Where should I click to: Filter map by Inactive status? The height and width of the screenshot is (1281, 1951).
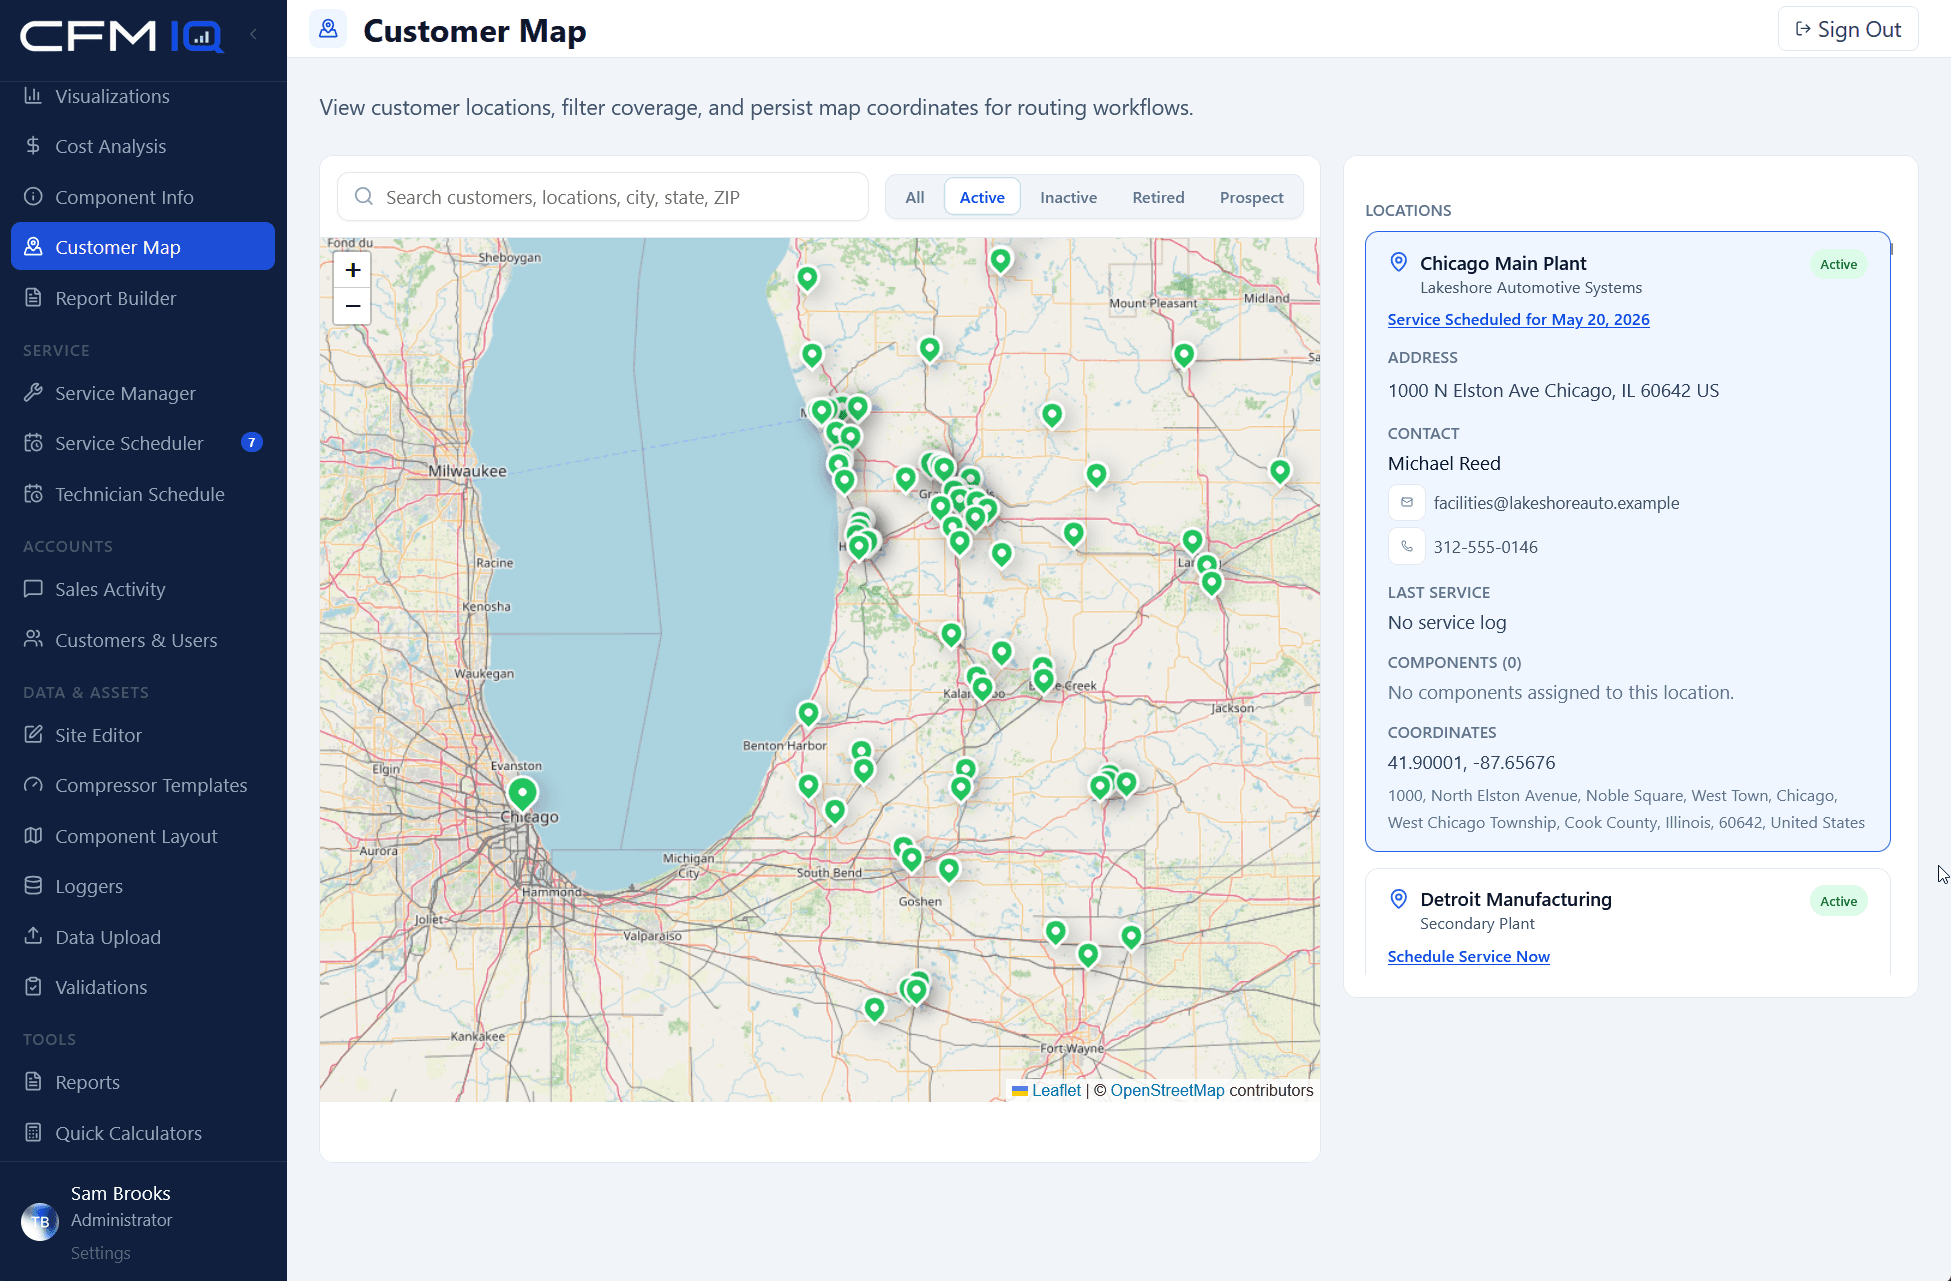pos(1068,197)
